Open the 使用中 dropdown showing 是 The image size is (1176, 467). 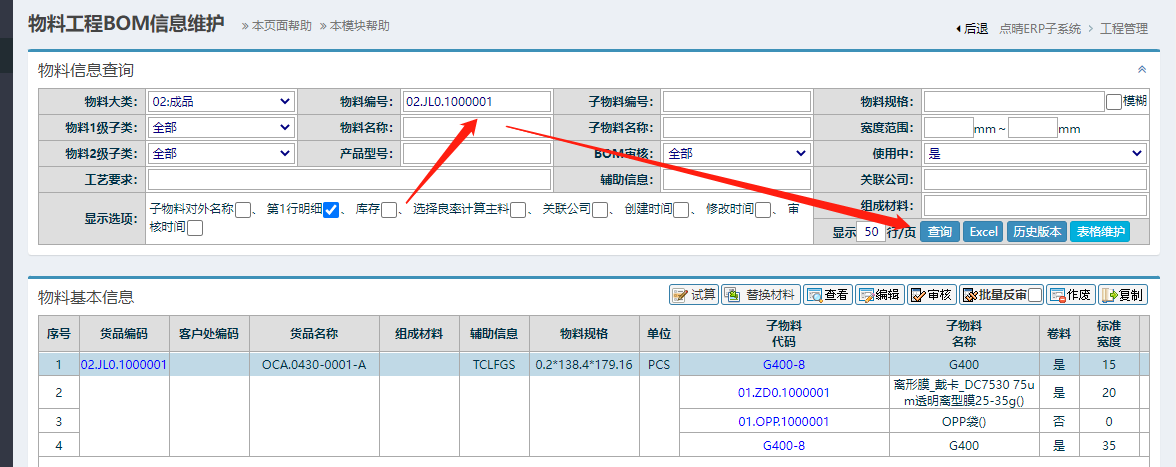click(x=1035, y=154)
